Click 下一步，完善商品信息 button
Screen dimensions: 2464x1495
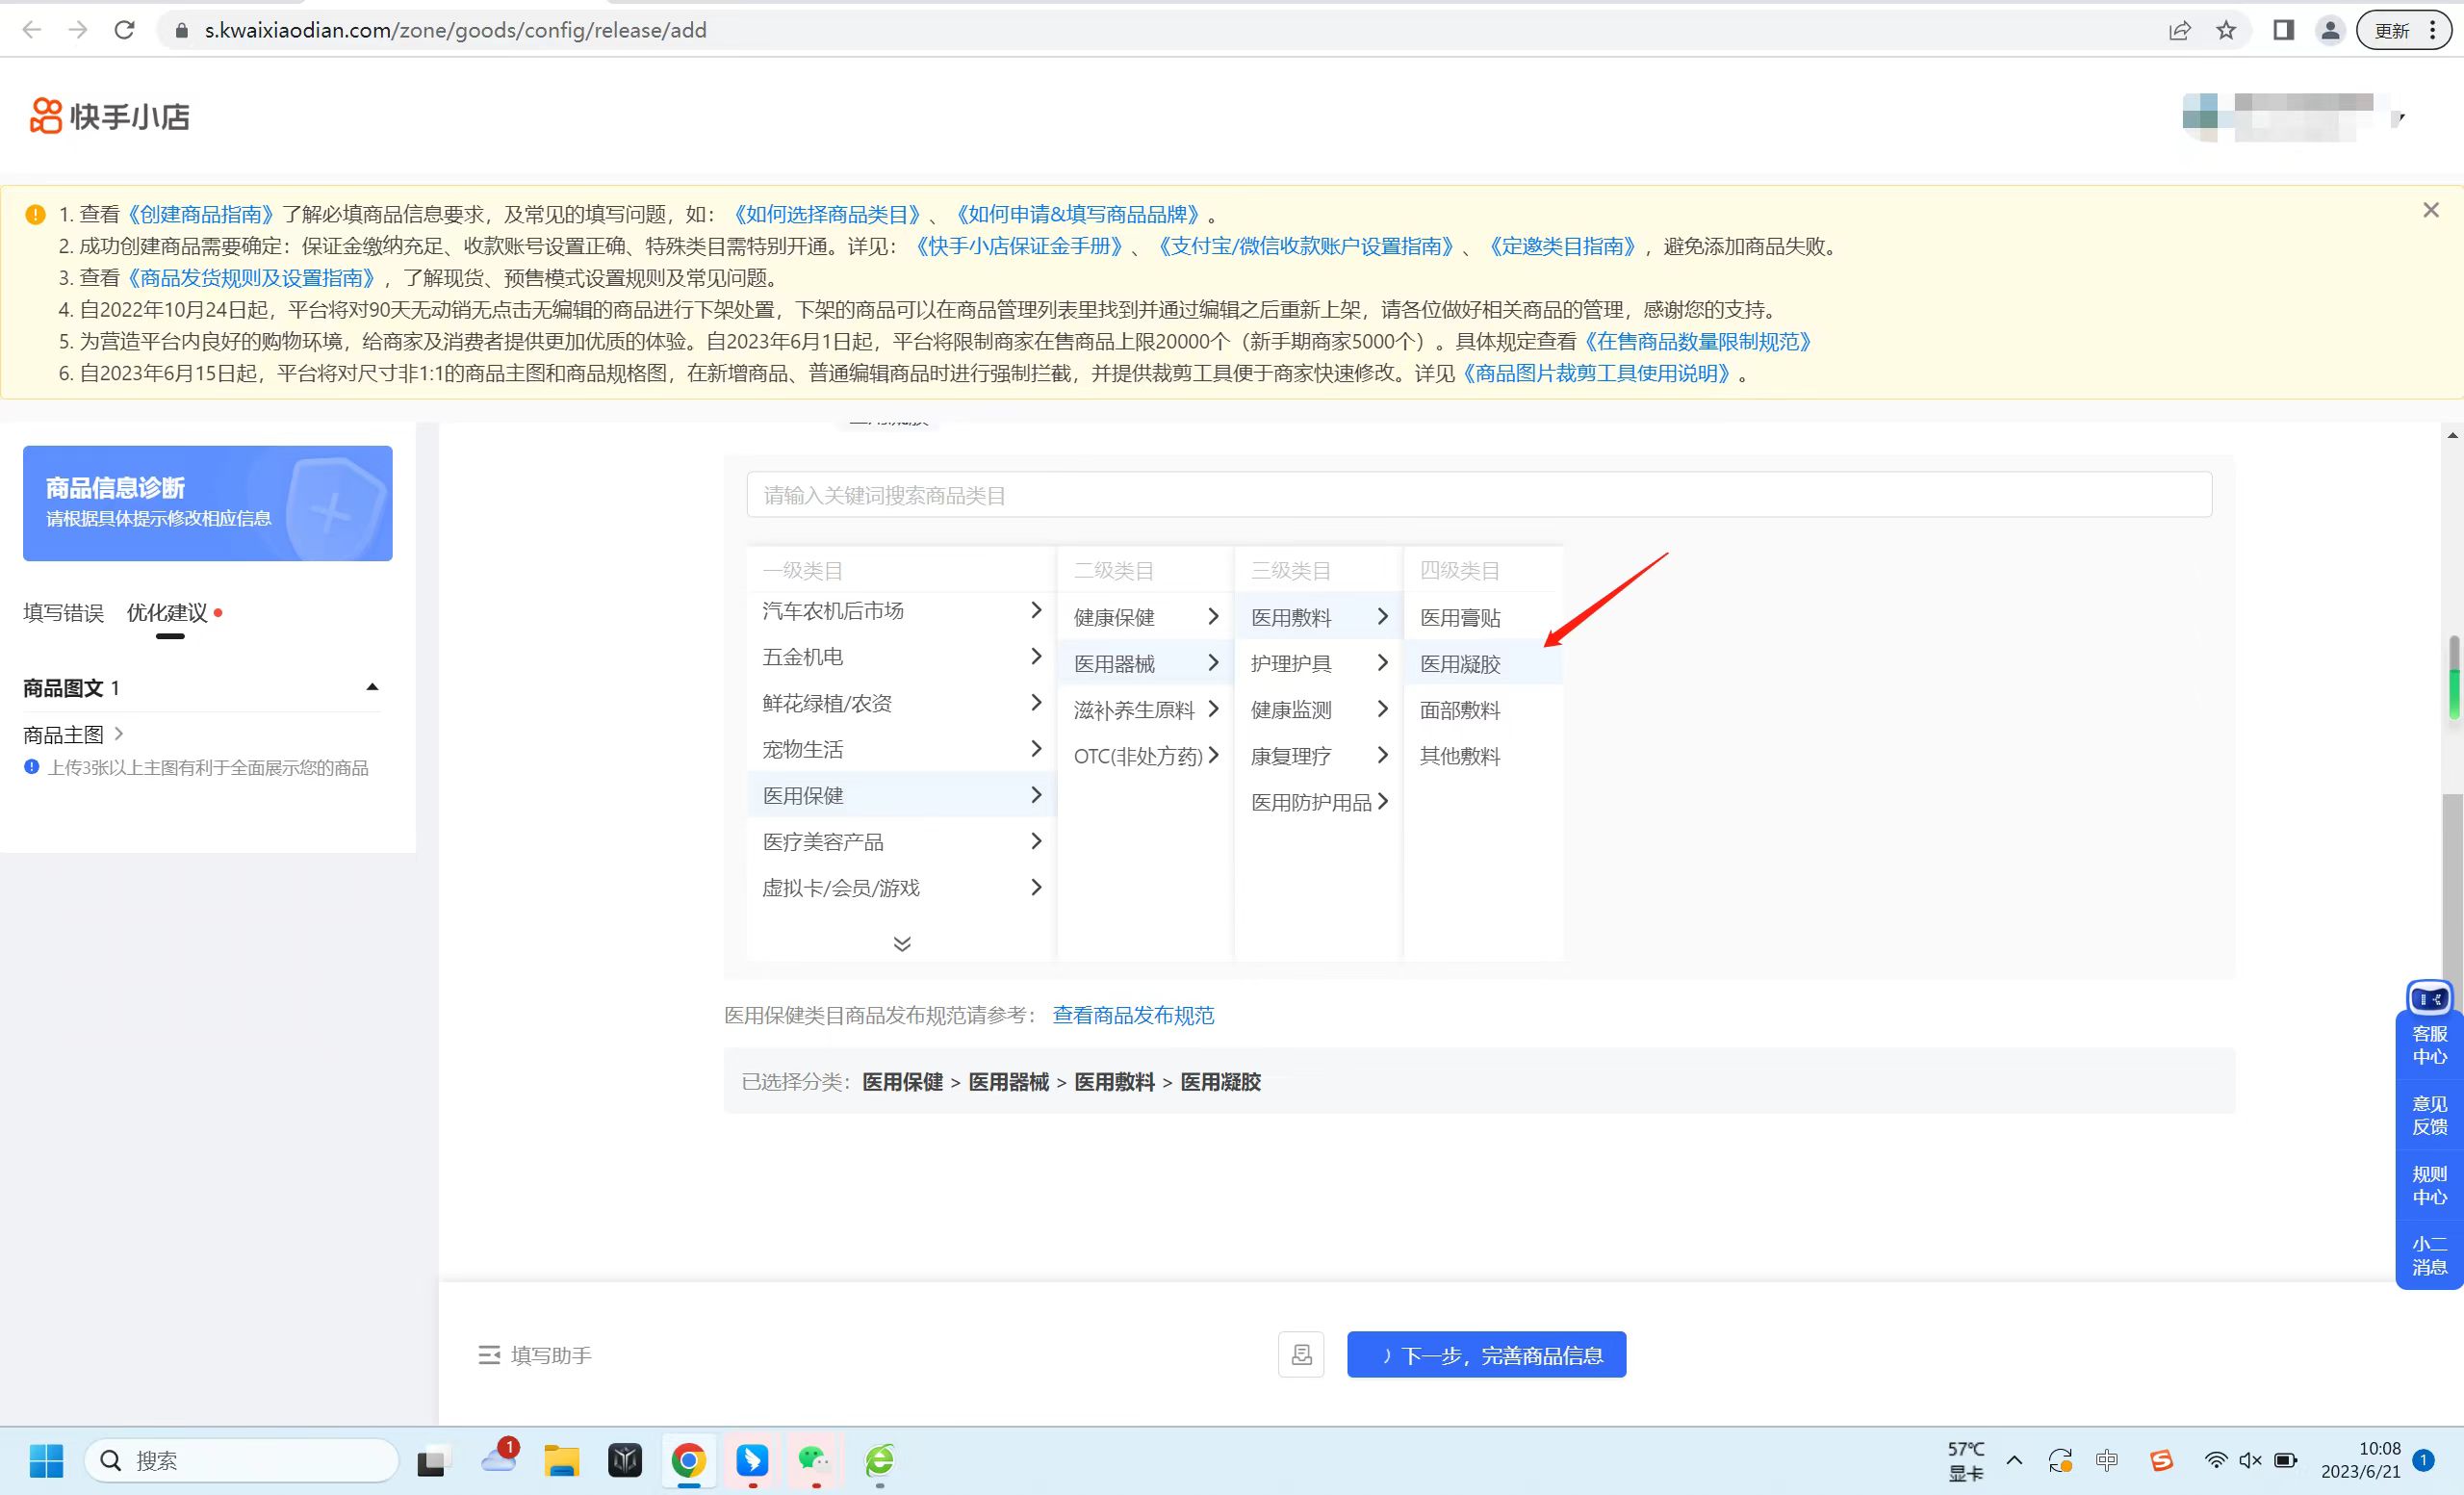coord(1485,1354)
